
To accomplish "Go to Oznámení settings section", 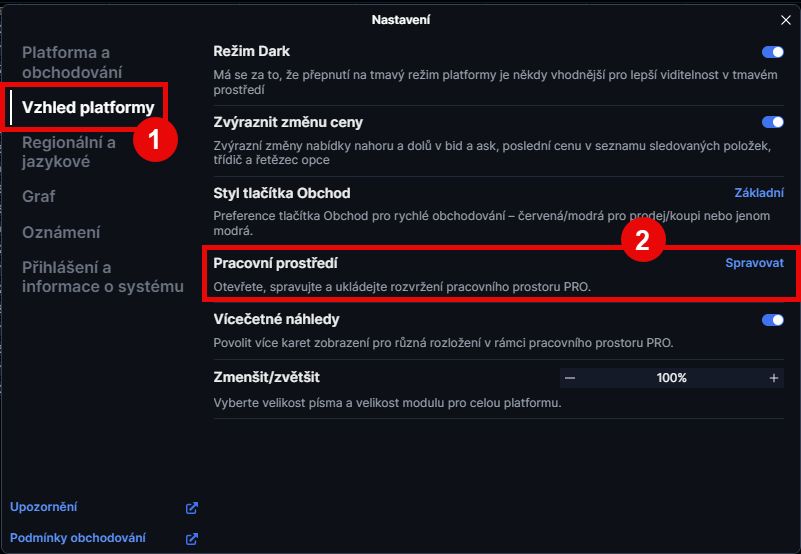I will tap(61, 232).
